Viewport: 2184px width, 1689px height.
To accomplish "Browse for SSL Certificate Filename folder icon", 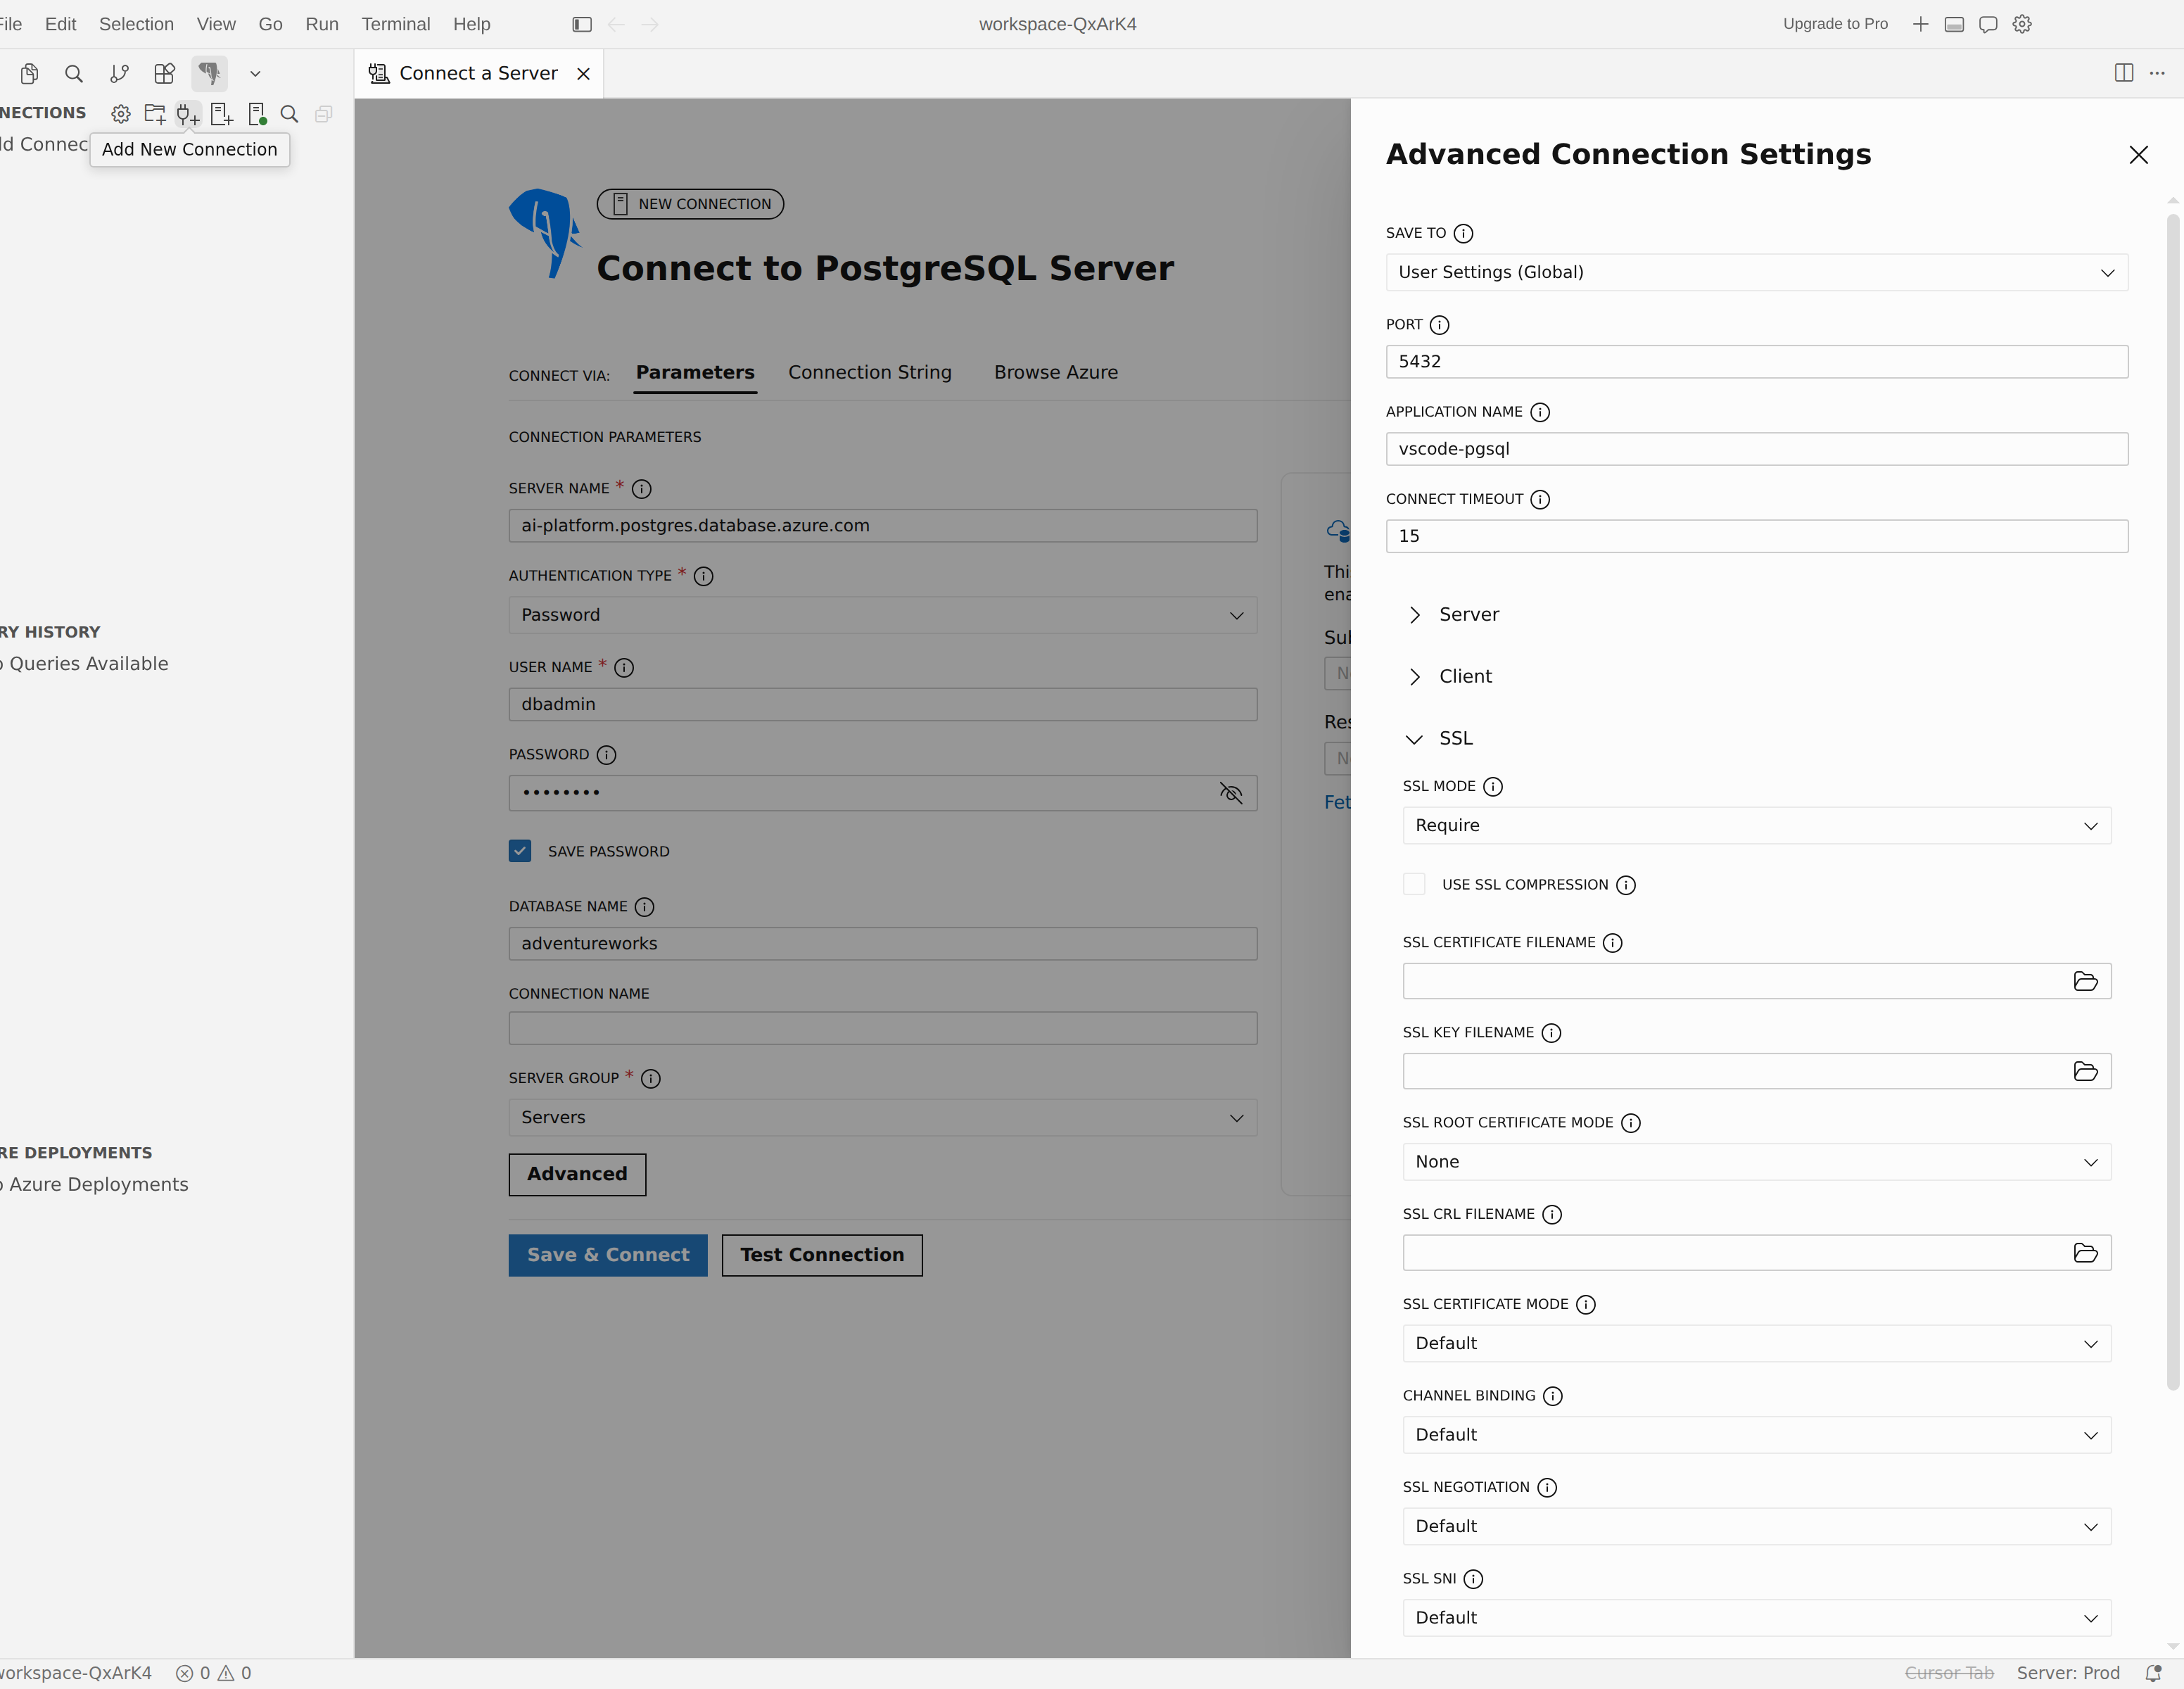I will [2085, 981].
